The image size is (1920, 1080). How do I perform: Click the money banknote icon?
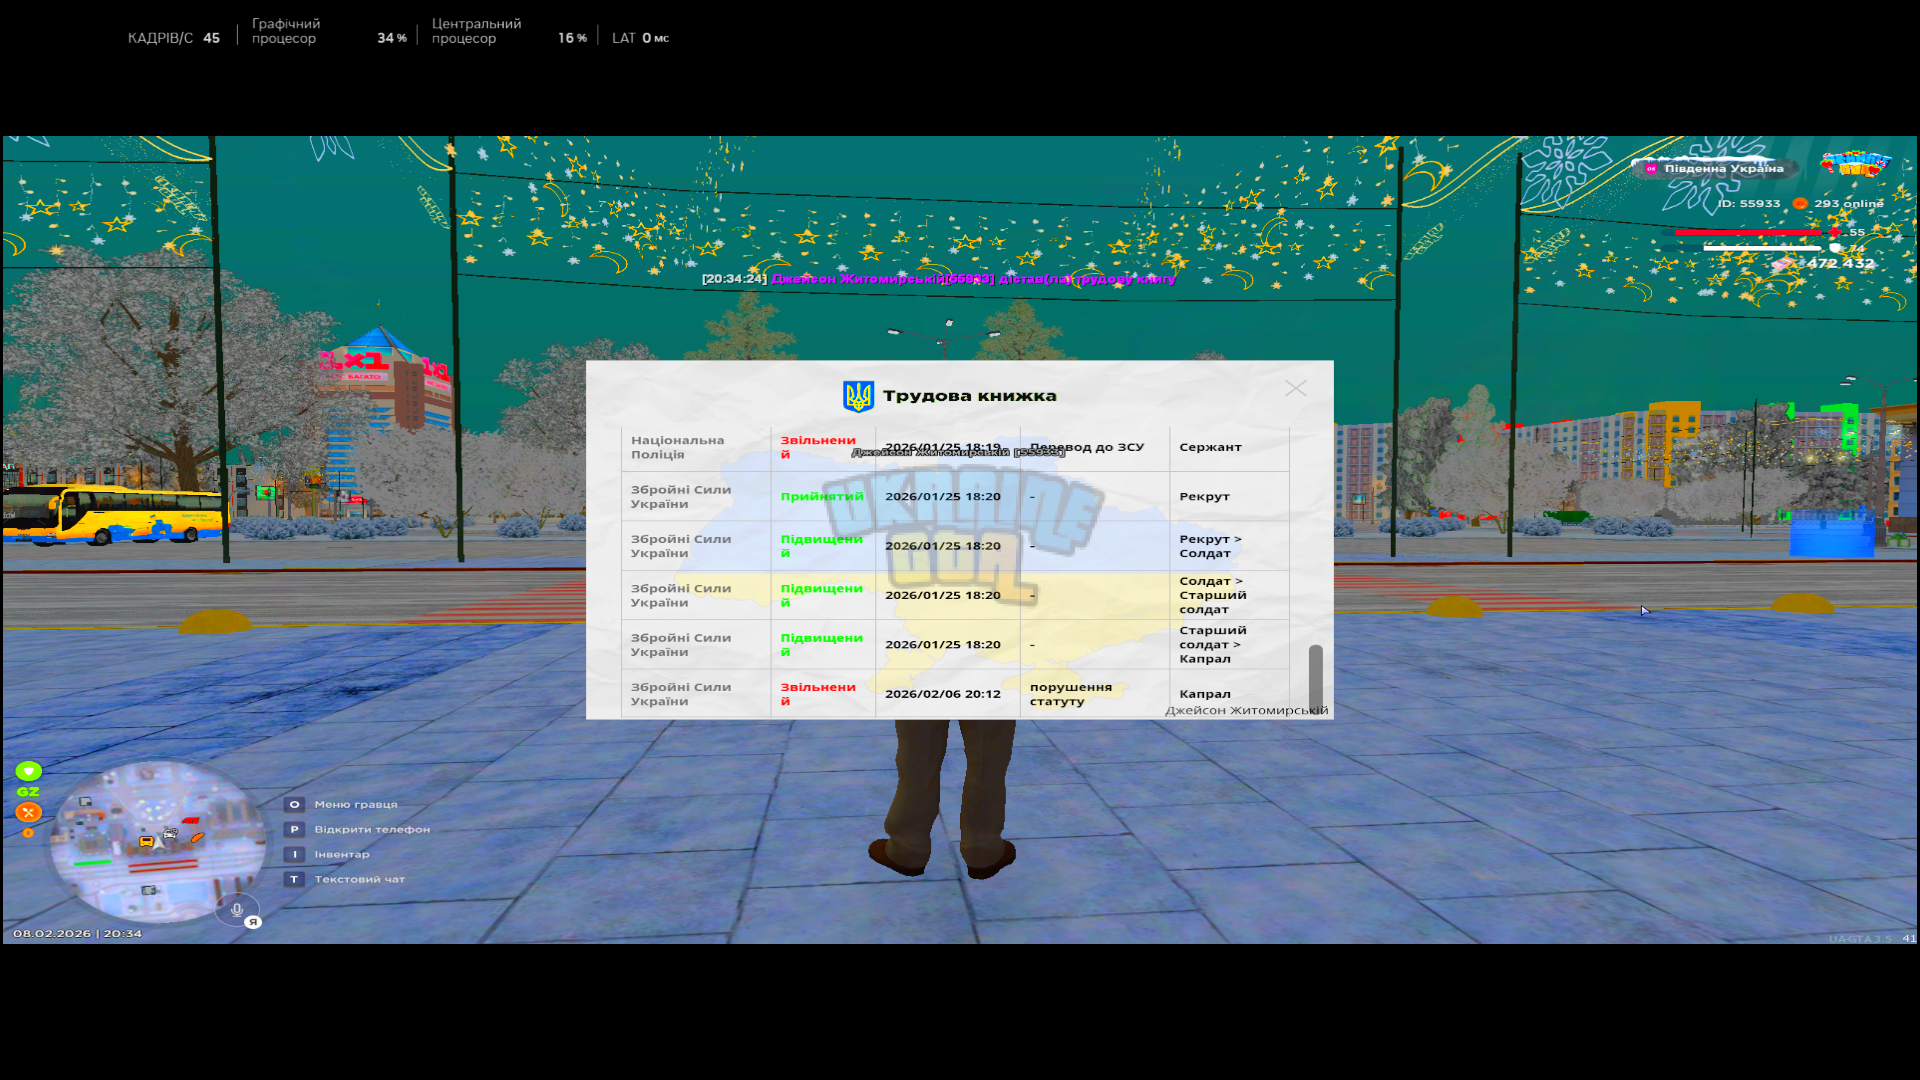[1785, 264]
